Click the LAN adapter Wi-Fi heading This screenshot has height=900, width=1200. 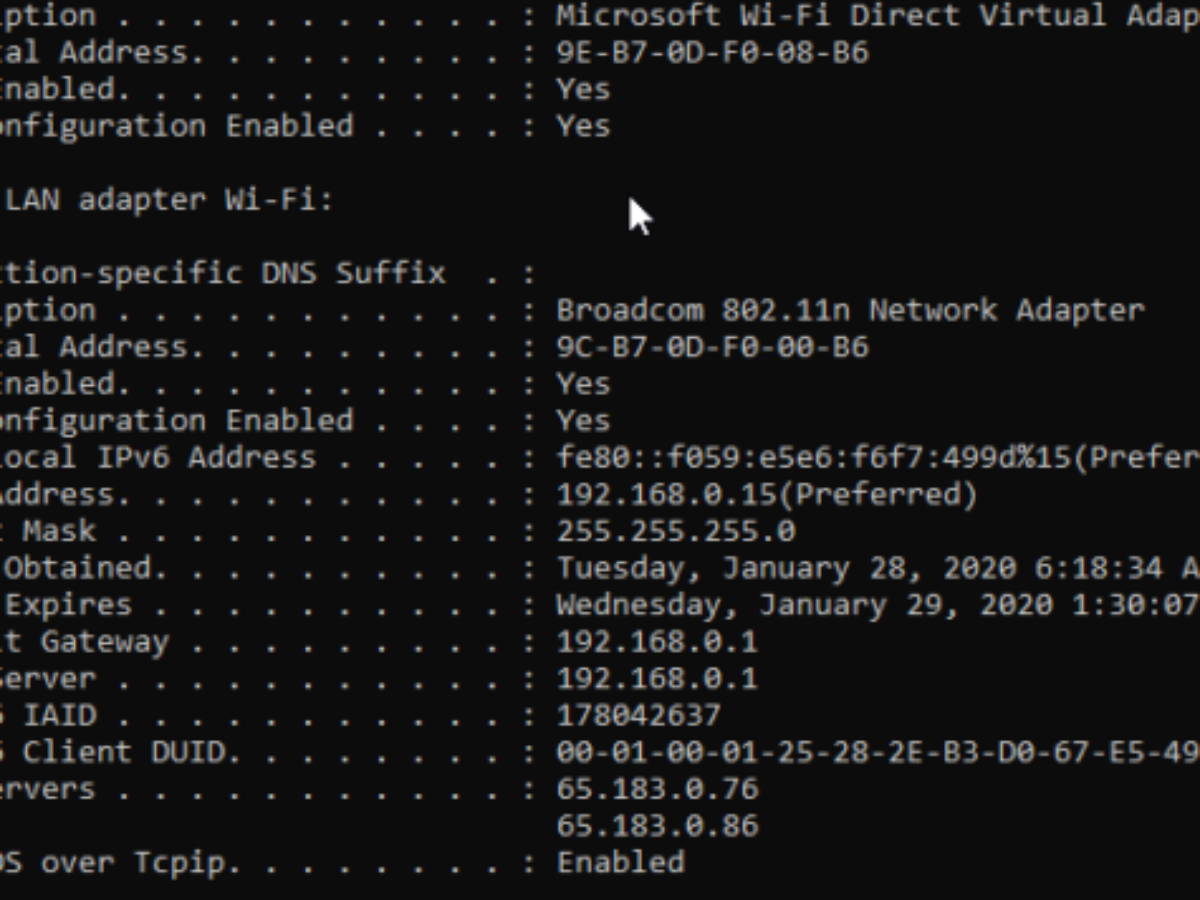click(168, 199)
